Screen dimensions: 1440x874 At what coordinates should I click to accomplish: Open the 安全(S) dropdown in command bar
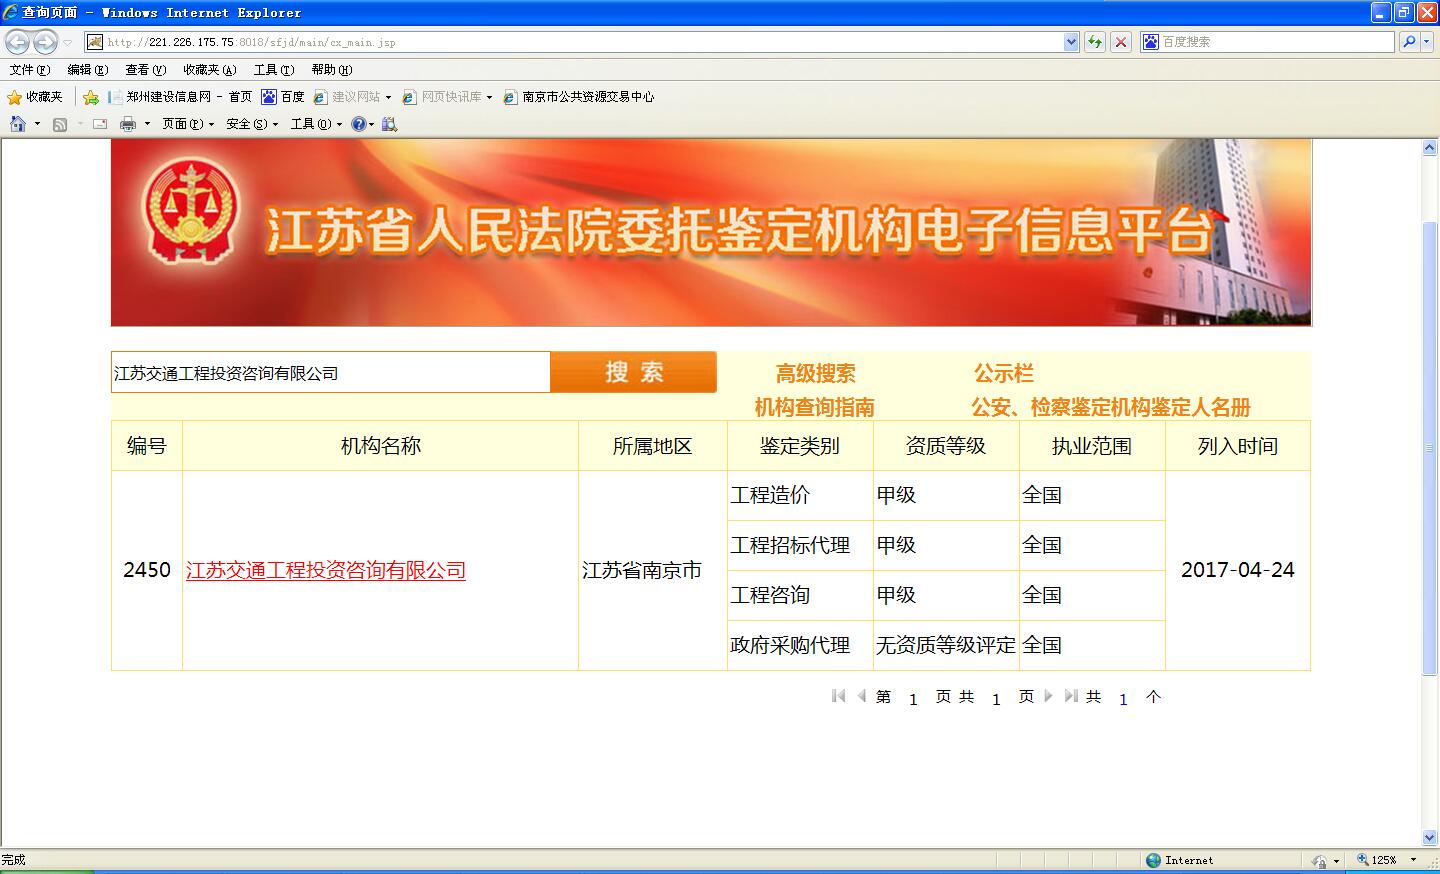(252, 124)
